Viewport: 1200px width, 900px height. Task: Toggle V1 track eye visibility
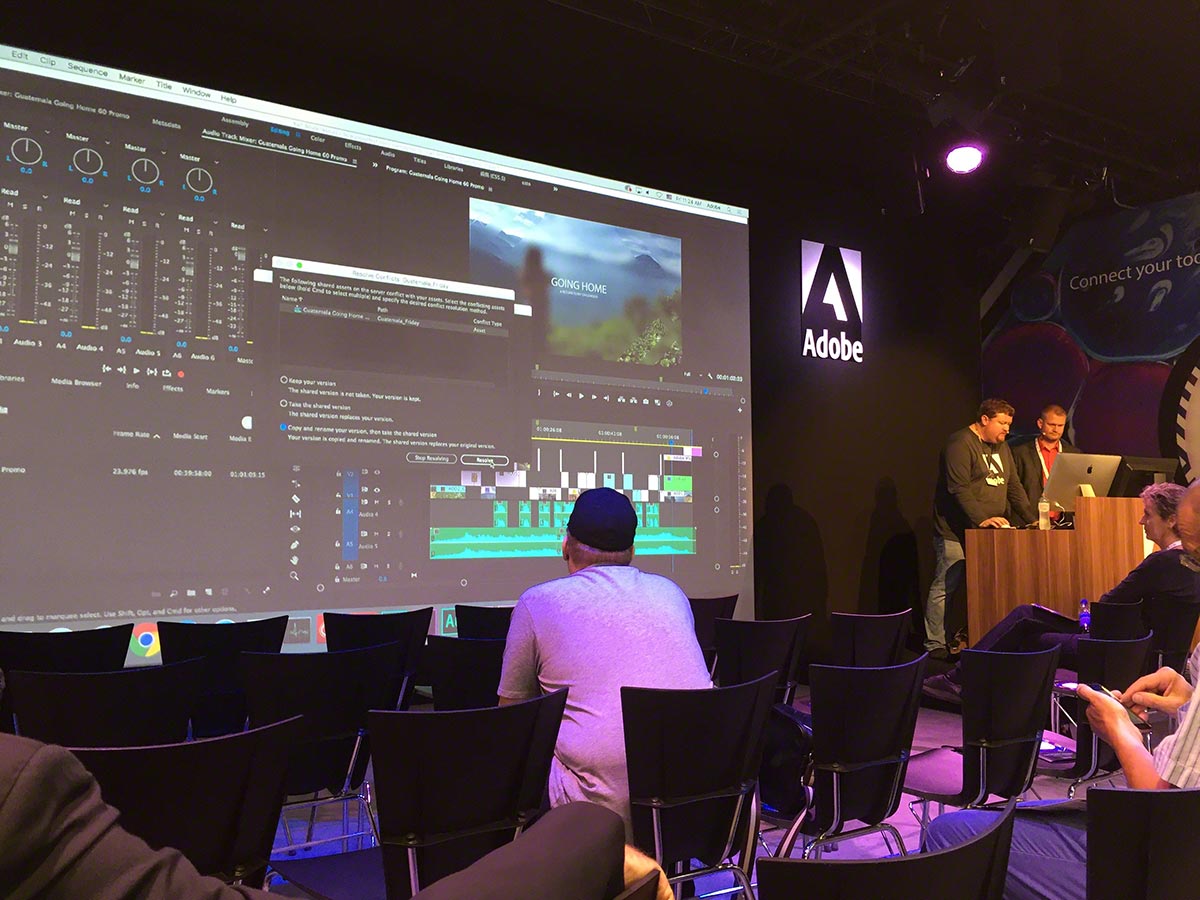pos(377,490)
